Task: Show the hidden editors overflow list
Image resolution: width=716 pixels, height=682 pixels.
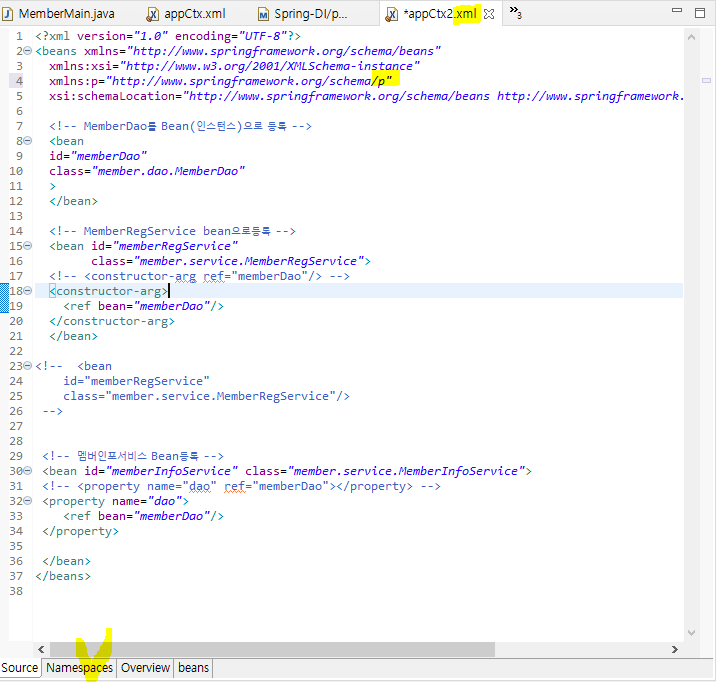Action: pos(516,12)
